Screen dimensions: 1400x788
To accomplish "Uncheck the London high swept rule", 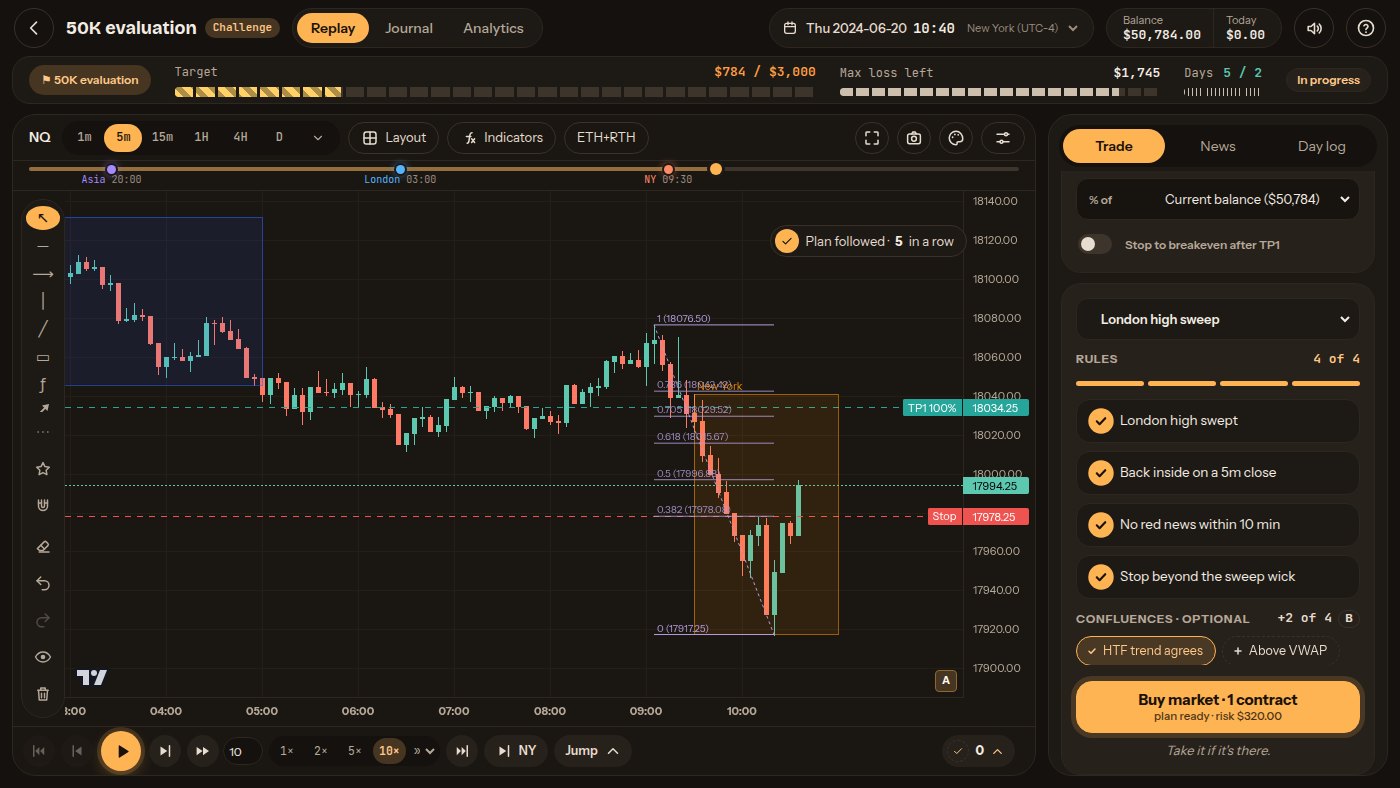I will (x=1218, y=421).
